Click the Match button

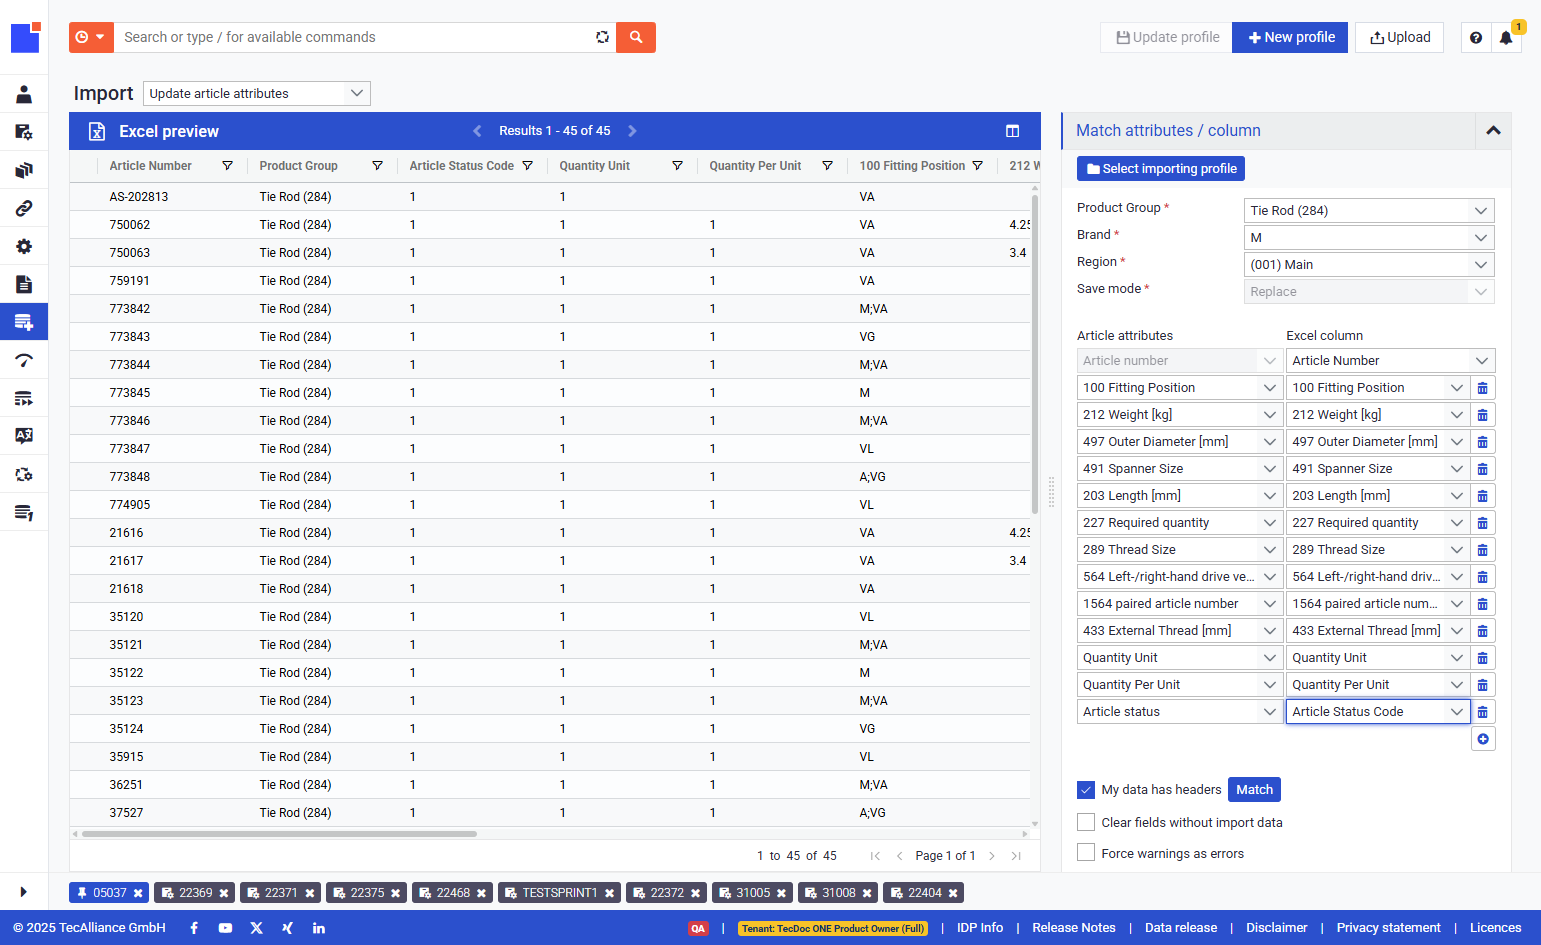point(1254,790)
